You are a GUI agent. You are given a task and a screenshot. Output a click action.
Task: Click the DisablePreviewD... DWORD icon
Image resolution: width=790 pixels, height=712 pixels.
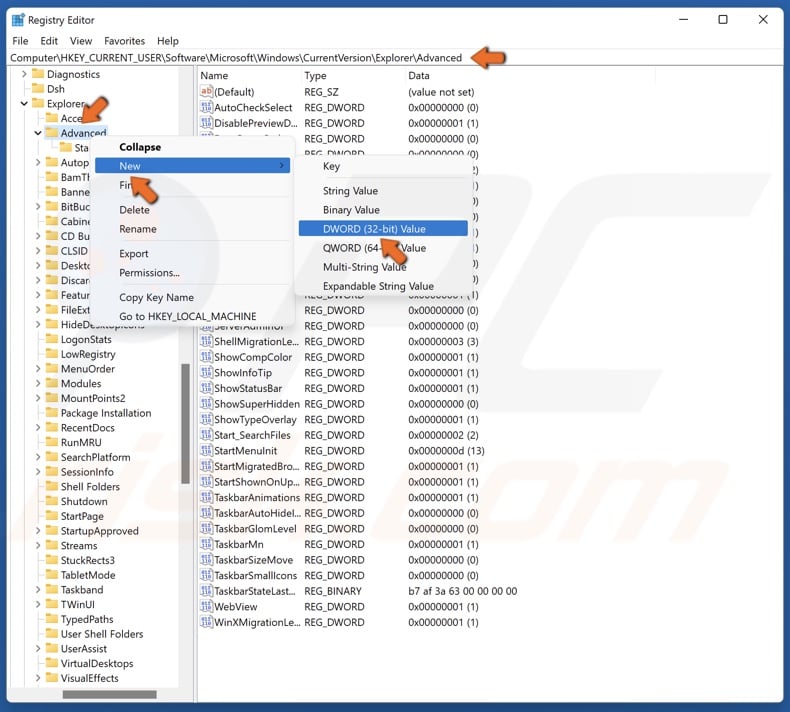click(x=206, y=123)
